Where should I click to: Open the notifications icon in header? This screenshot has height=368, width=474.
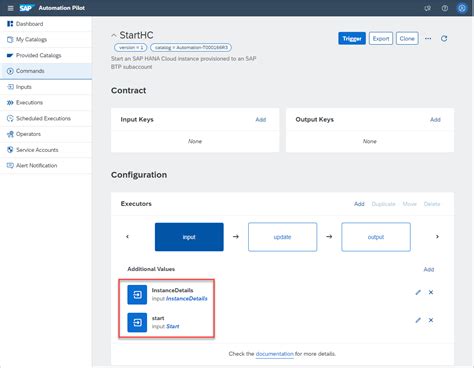point(428,8)
